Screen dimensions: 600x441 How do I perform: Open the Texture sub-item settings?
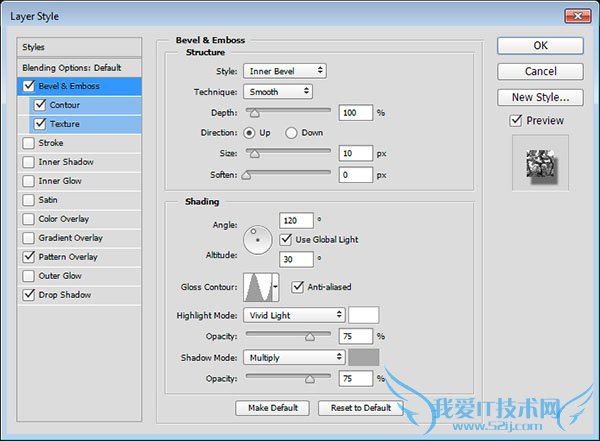pos(64,124)
